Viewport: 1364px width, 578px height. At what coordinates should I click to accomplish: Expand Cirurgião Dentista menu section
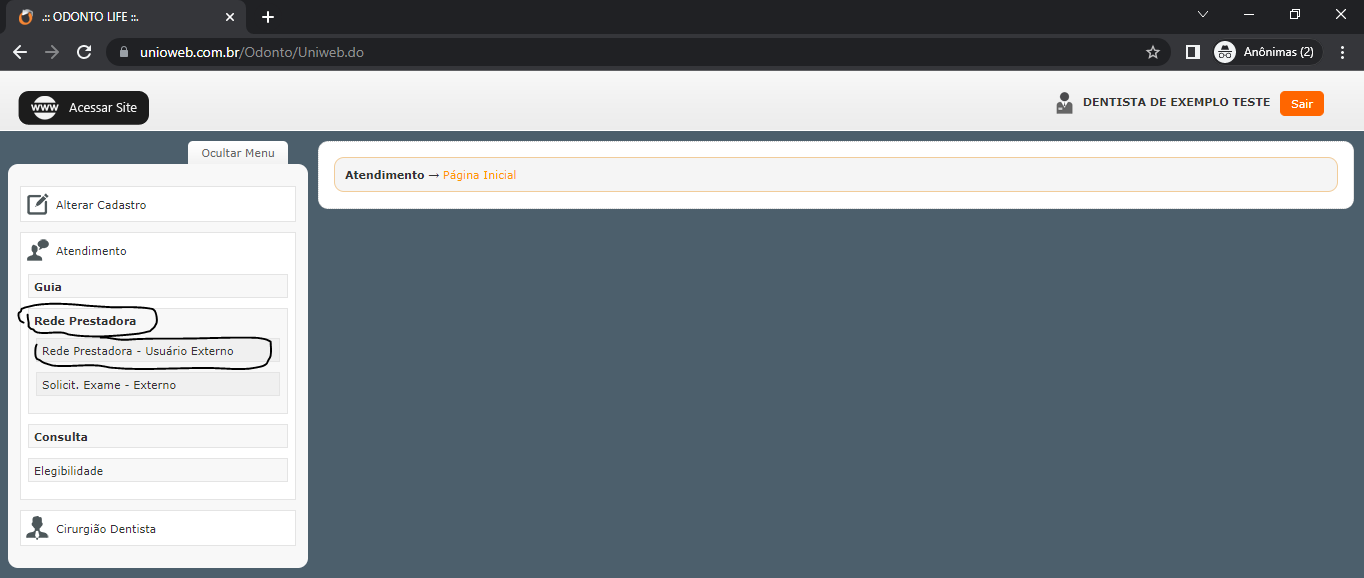pos(158,528)
